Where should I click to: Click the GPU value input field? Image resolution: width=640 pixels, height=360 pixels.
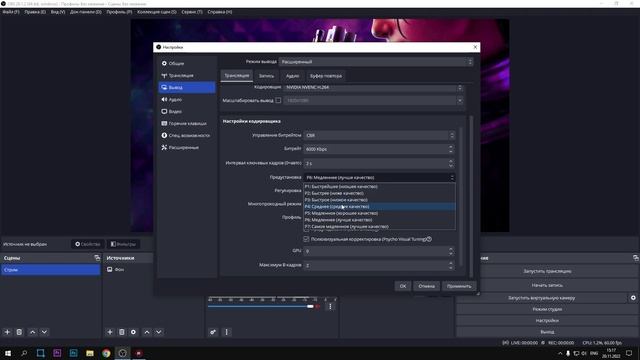[x=376, y=251]
